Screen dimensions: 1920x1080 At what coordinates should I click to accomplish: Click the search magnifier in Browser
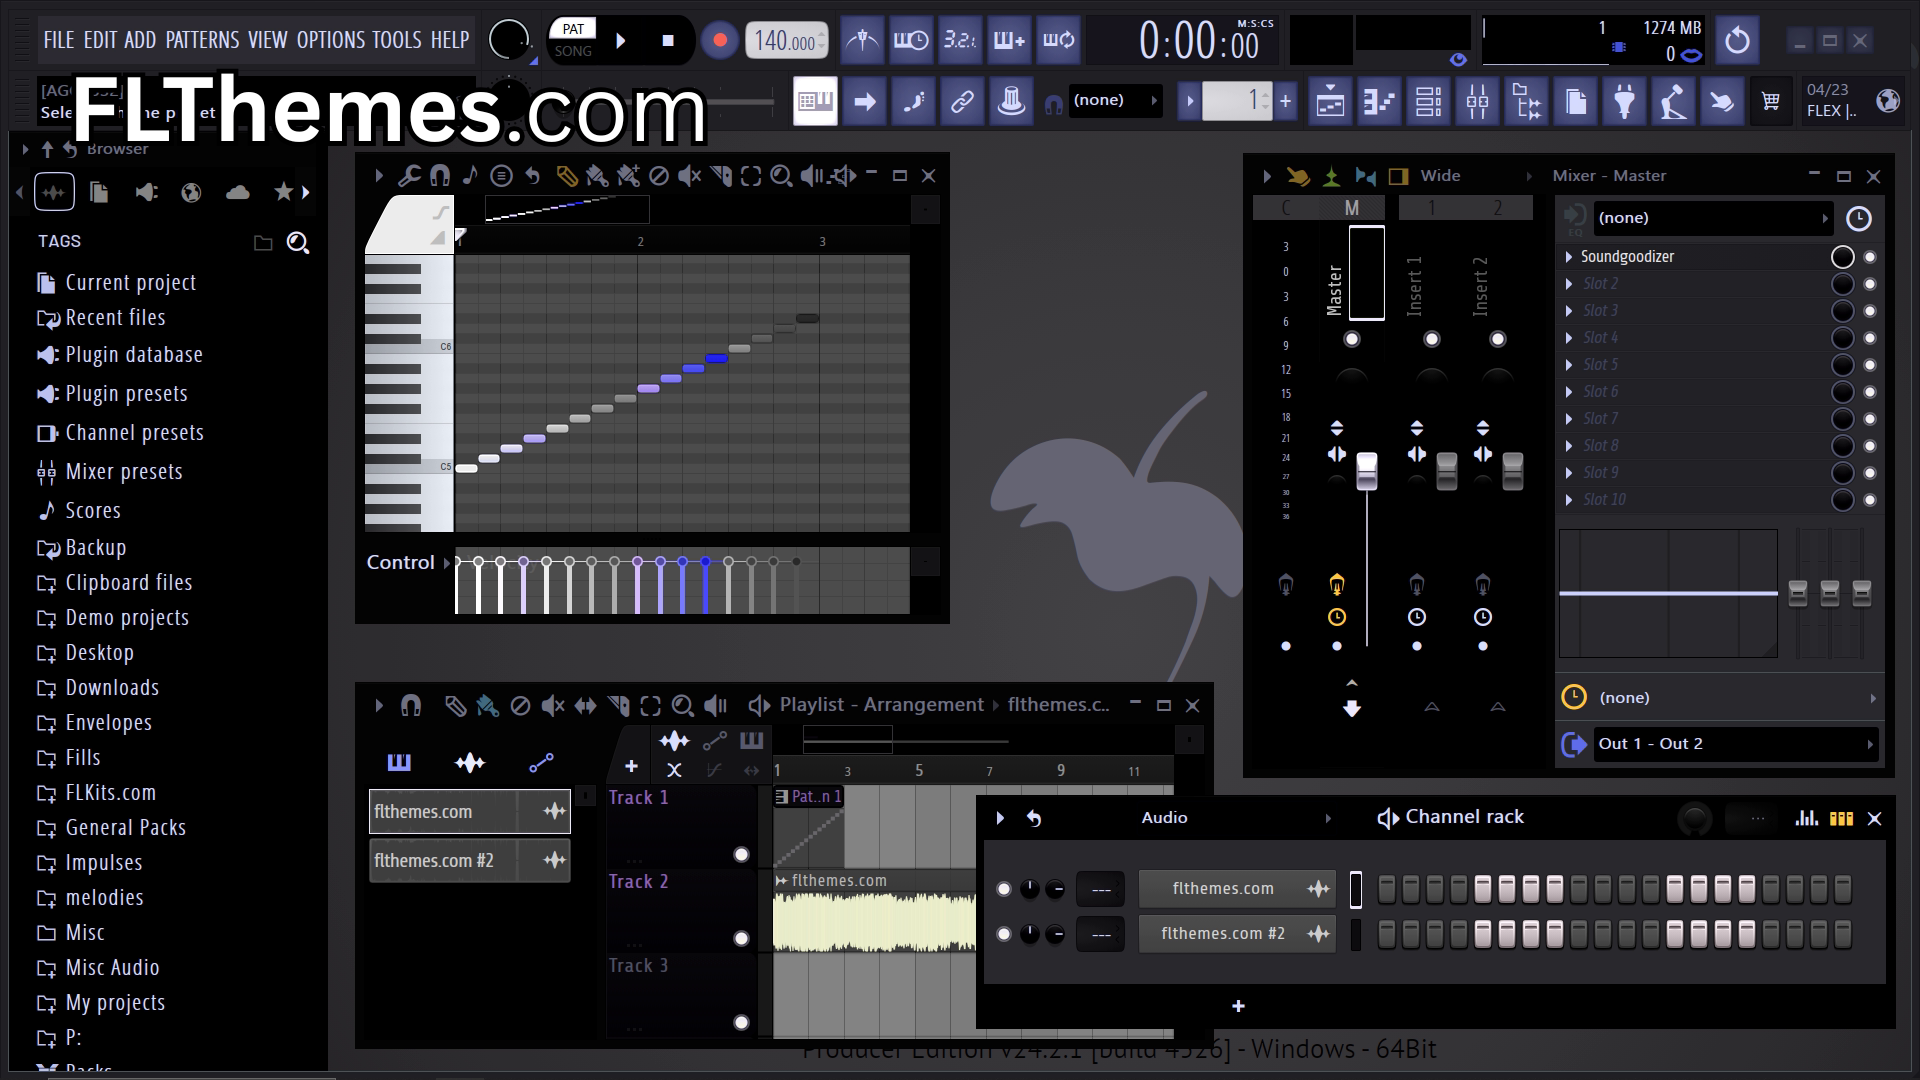coord(298,243)
